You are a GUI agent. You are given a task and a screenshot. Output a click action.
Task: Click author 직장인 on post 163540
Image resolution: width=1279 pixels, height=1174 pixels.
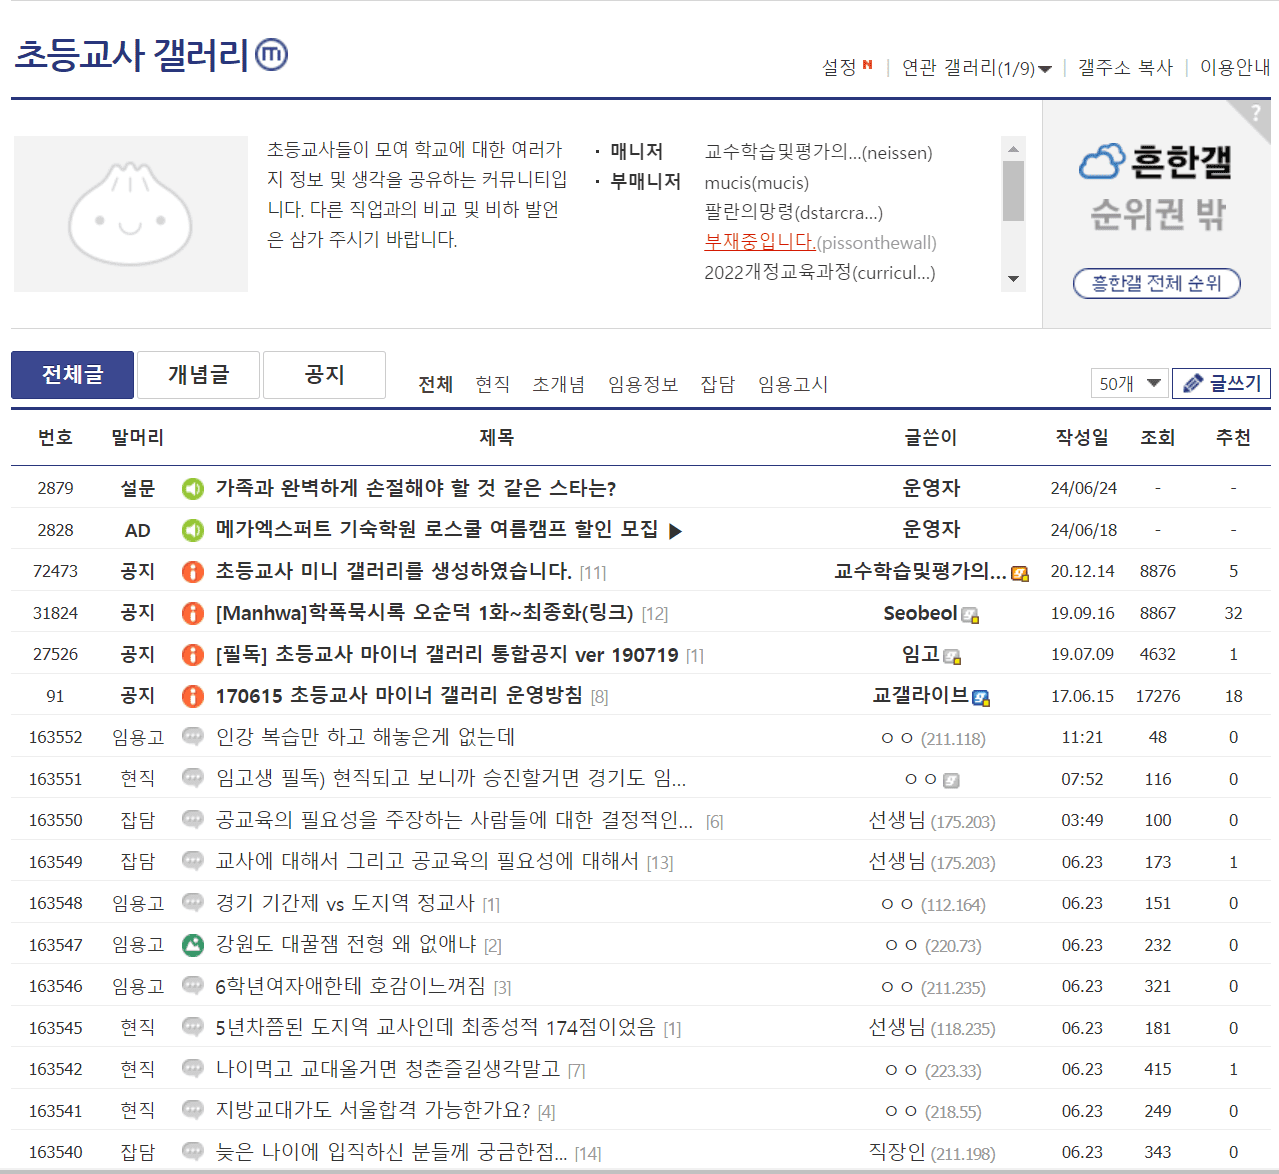[897, 1152]
